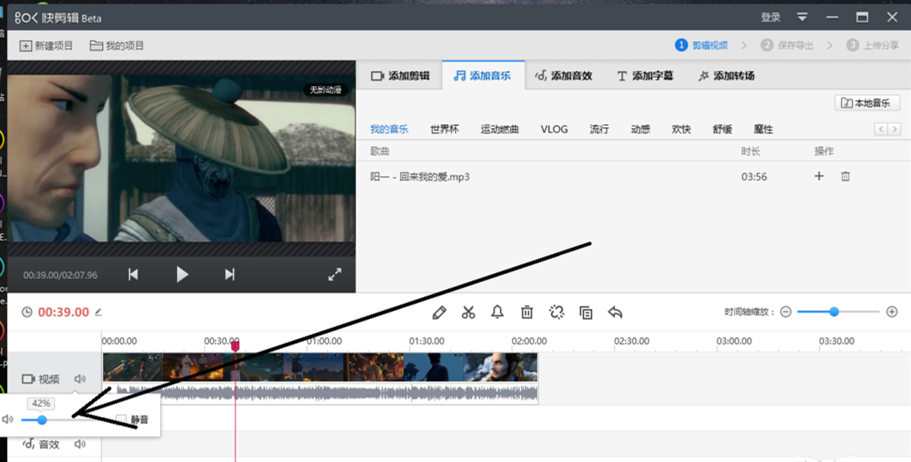
Task: Click the copy clip icon
Action: 586,313
